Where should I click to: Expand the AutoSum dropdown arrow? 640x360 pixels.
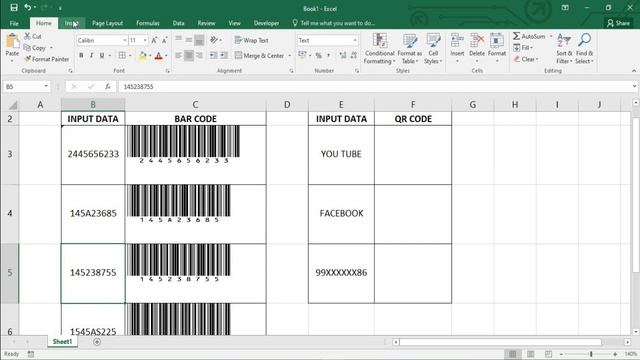pyautogui.click(x=551, y=36)
